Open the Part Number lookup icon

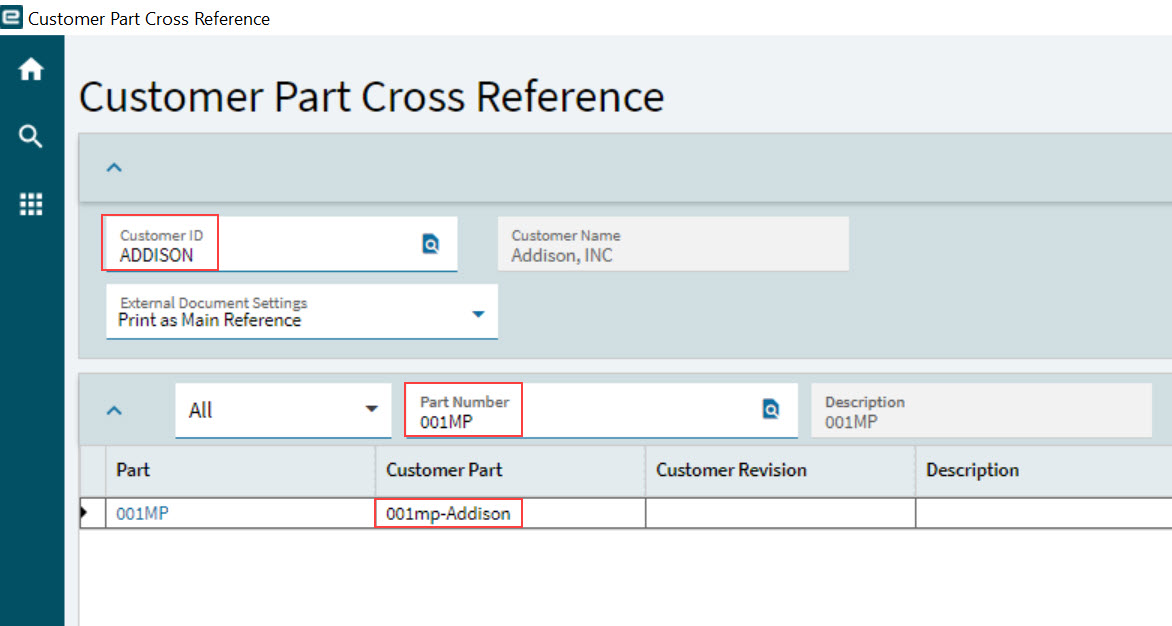(x=770, y=410)
